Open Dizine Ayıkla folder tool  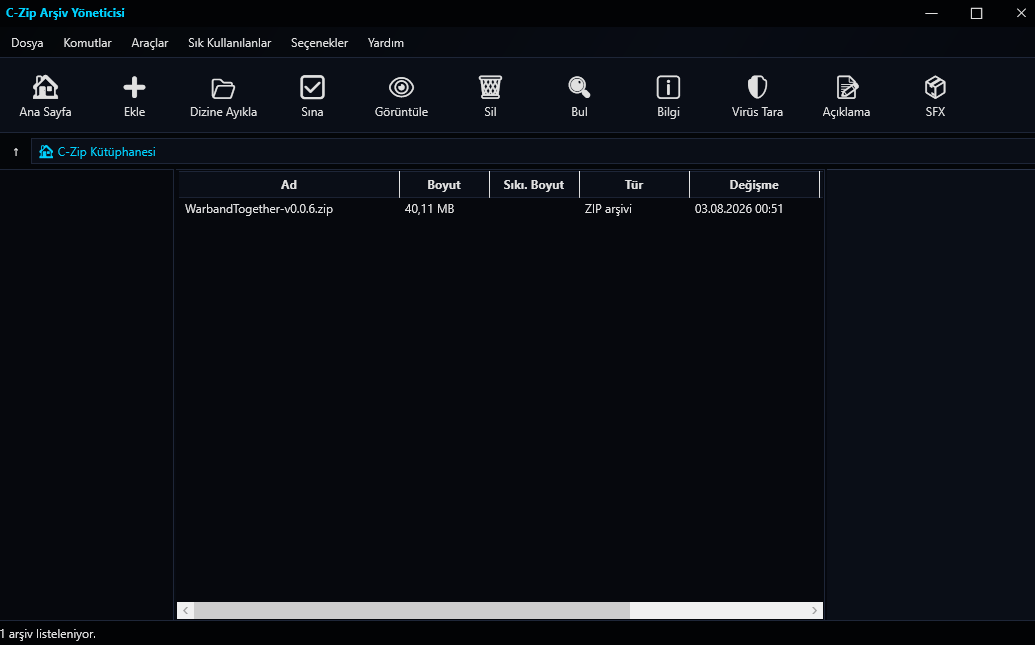click(x=223, y=87)
